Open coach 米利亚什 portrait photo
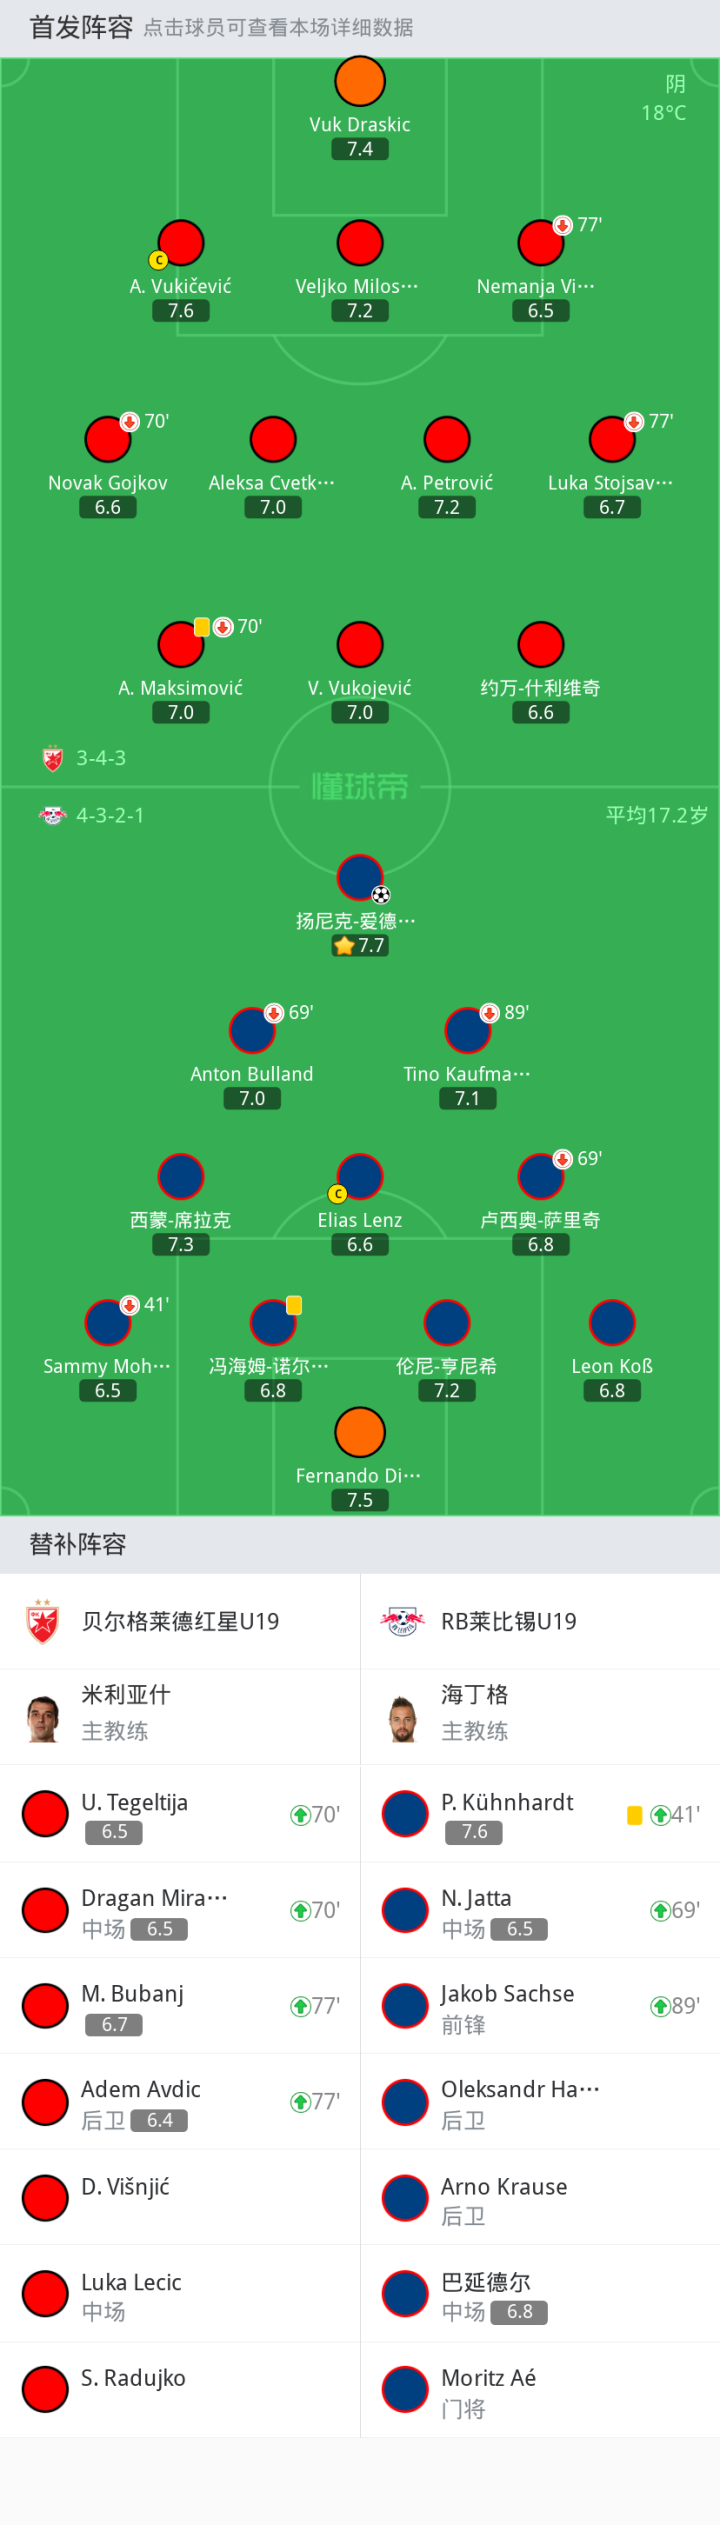The image size is (720, 2525). (x=42, y=1719)
